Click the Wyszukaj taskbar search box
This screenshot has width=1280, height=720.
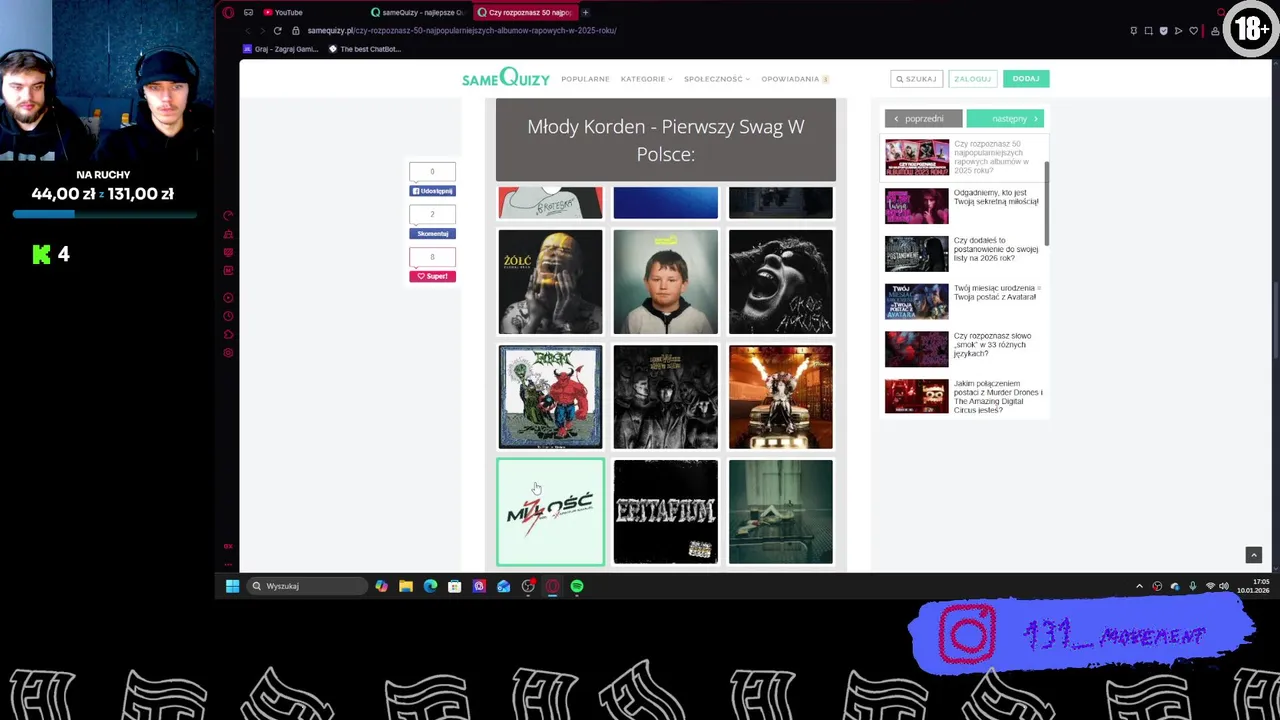coord(307,586)
